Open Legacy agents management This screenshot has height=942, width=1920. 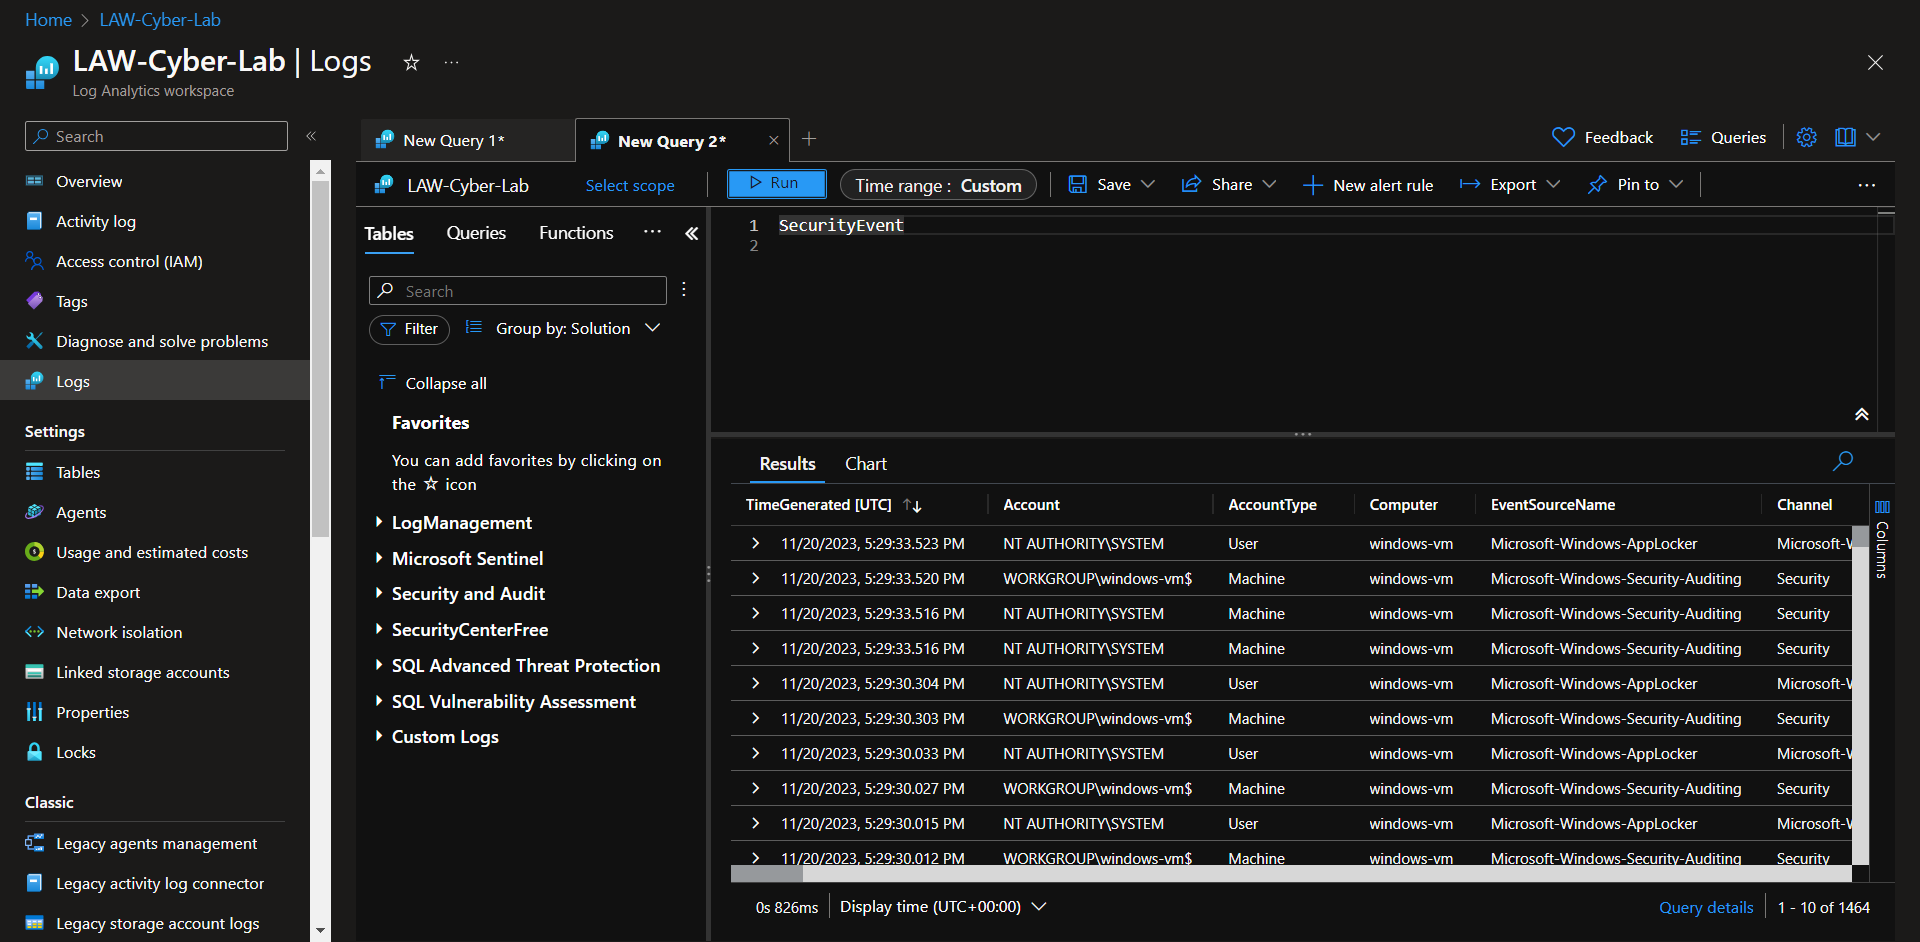point(157,843)
